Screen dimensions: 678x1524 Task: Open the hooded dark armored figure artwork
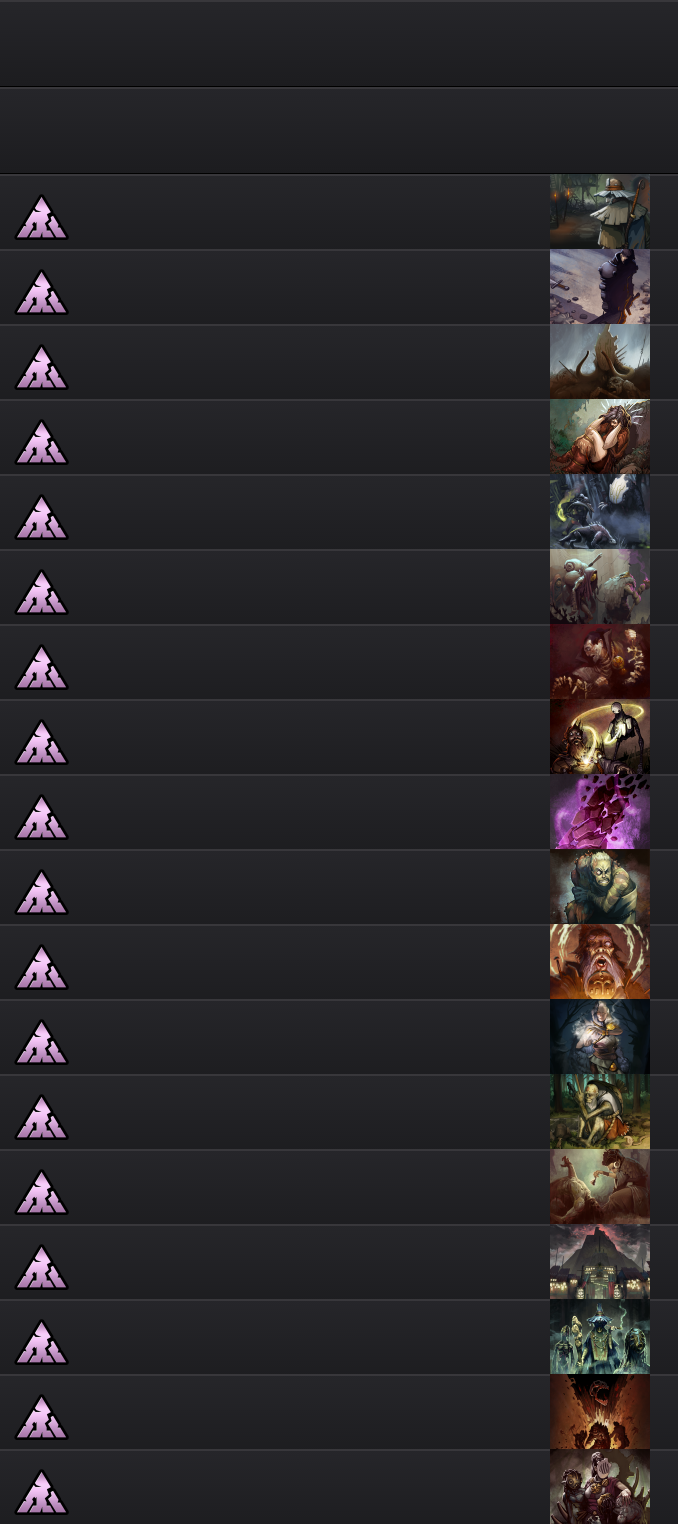(600, 287)
